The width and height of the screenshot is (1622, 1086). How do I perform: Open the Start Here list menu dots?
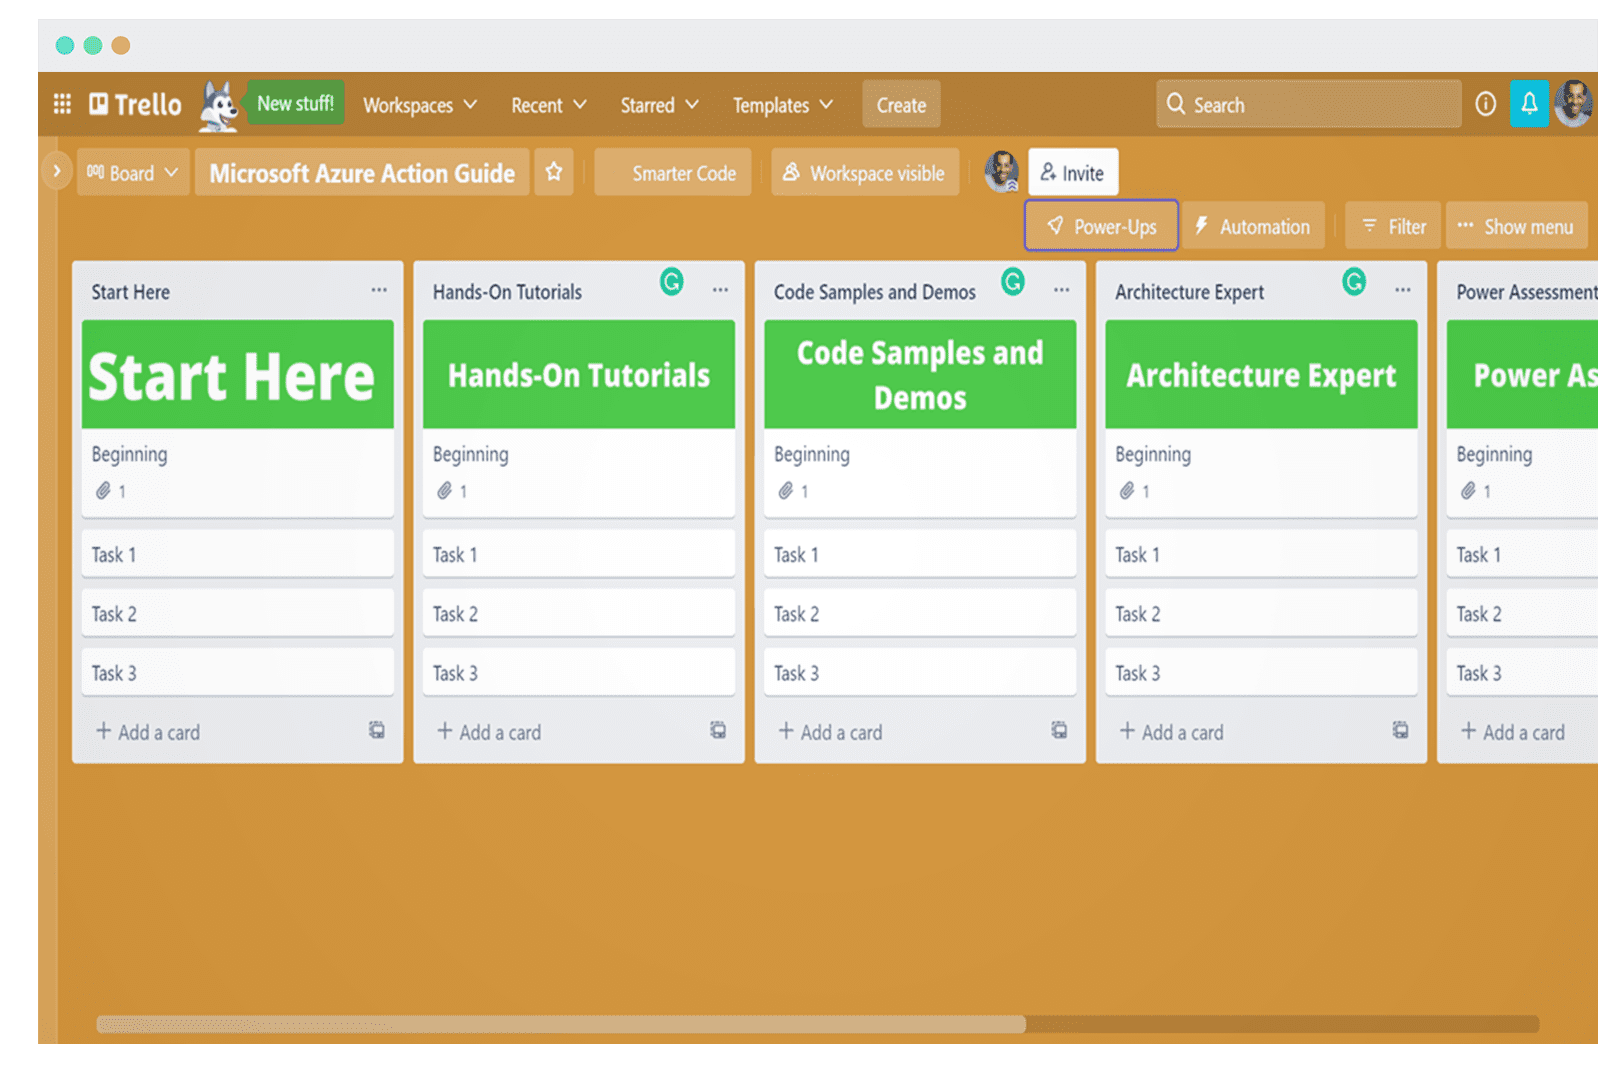click(x=379, y=290)
